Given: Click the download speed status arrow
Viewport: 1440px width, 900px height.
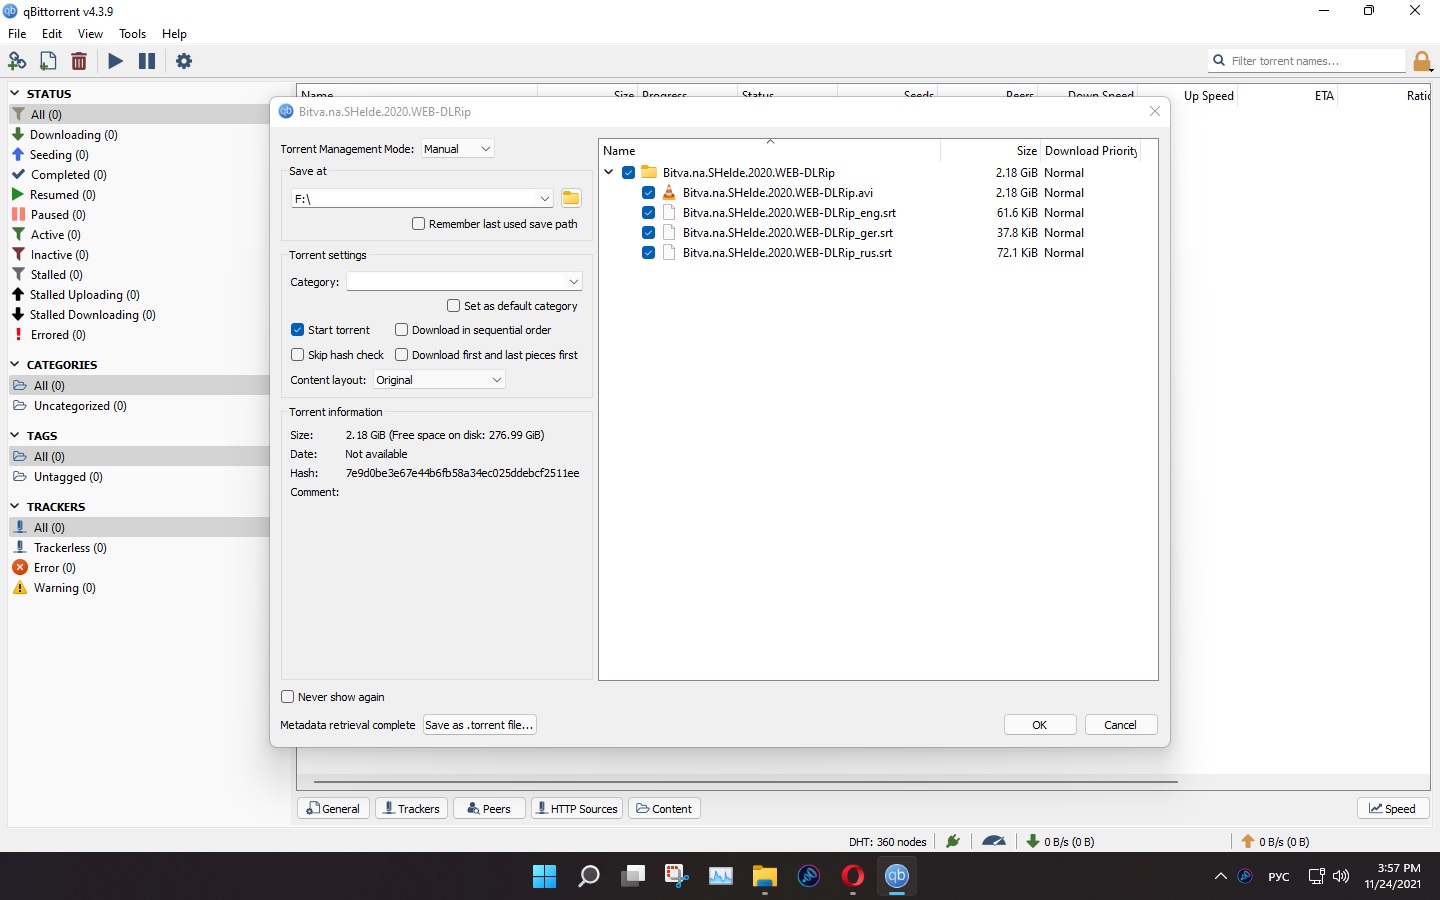Looking at the screenshot, I should 1033,841.
